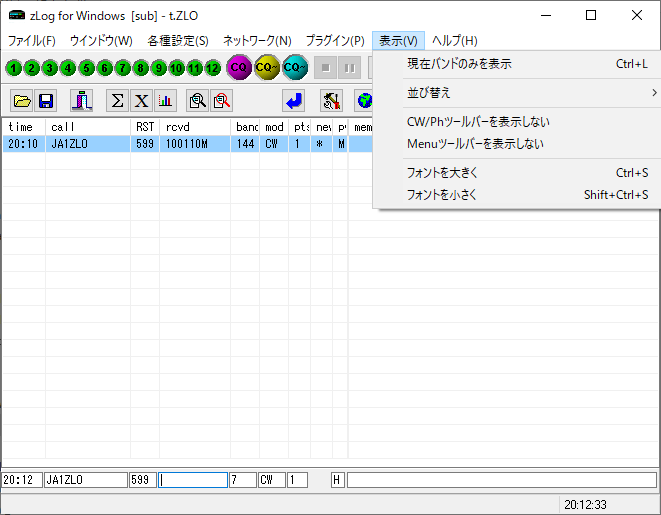Click green CW memory button 5
Screen dimensions: 661x515
click(x=86, y=68)
